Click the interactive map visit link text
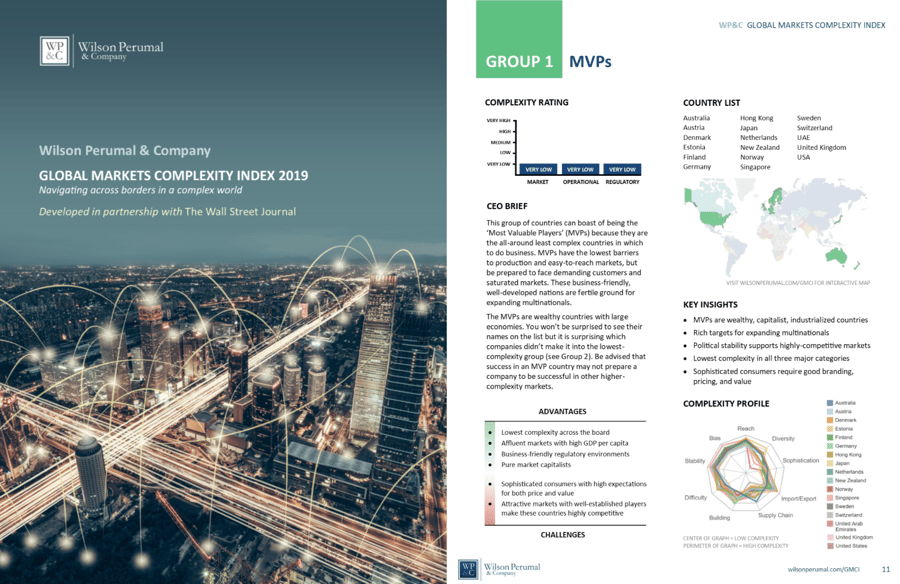The height and width of the screenshot is (584, 900). pyautogui.click(x=798, y=283)
